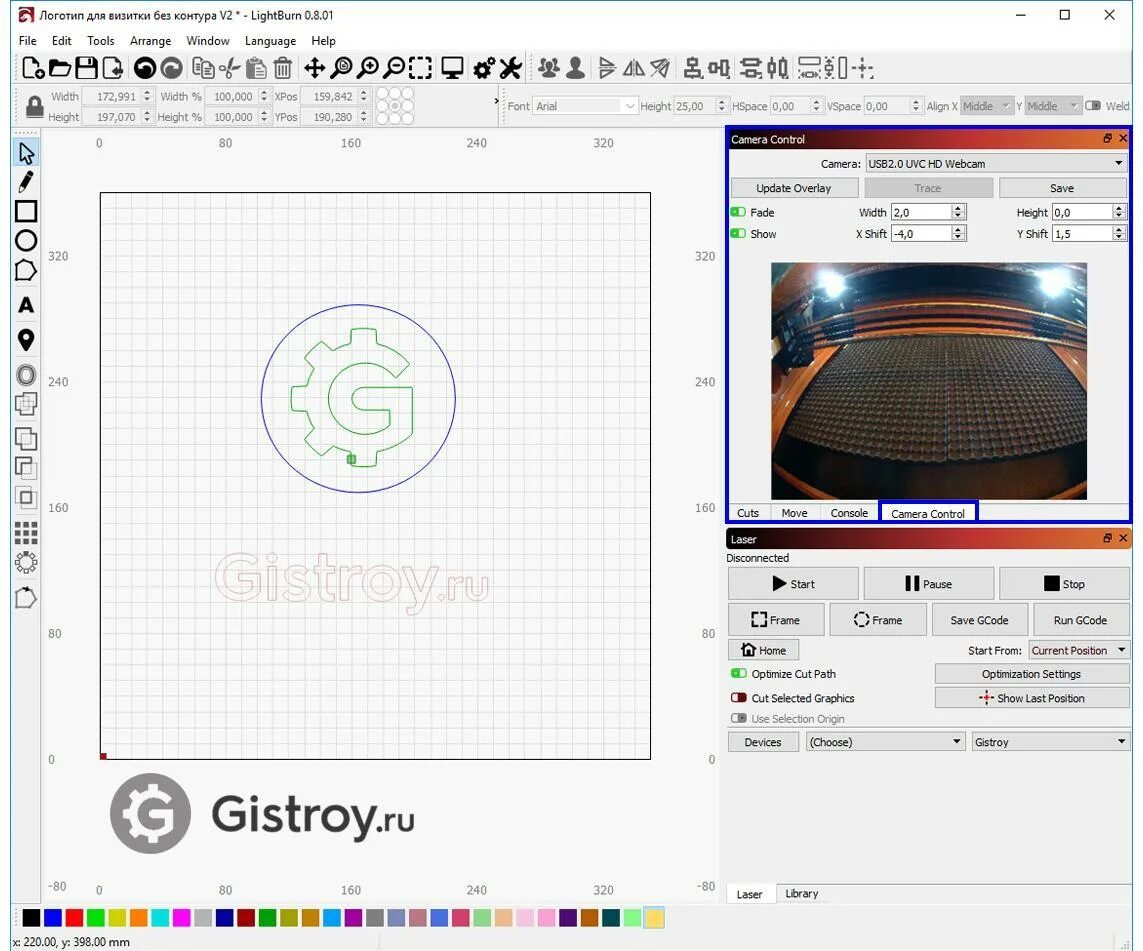Open the File menu
Viewport: 1143px width, 951px height.
(x=28, y=41)
